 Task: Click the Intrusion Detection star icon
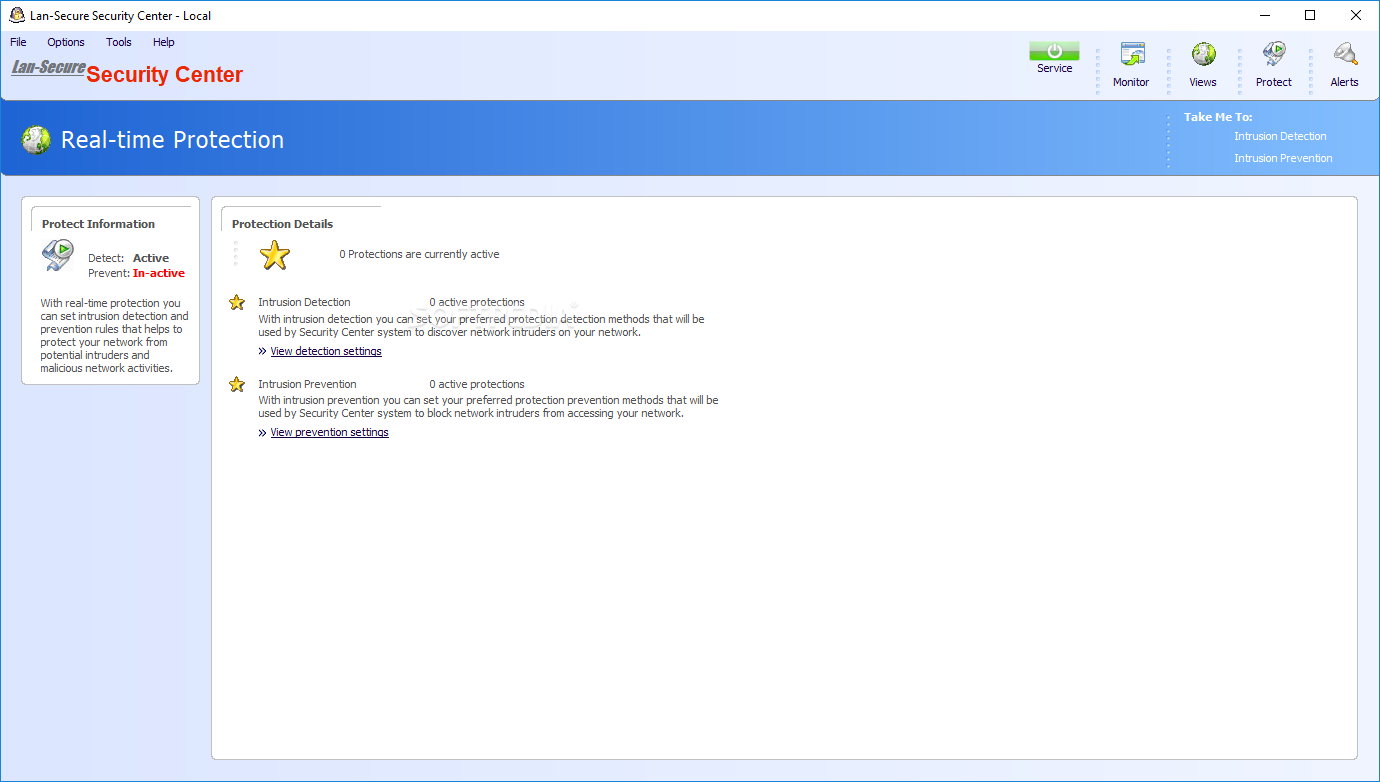[x=237, y=302]
